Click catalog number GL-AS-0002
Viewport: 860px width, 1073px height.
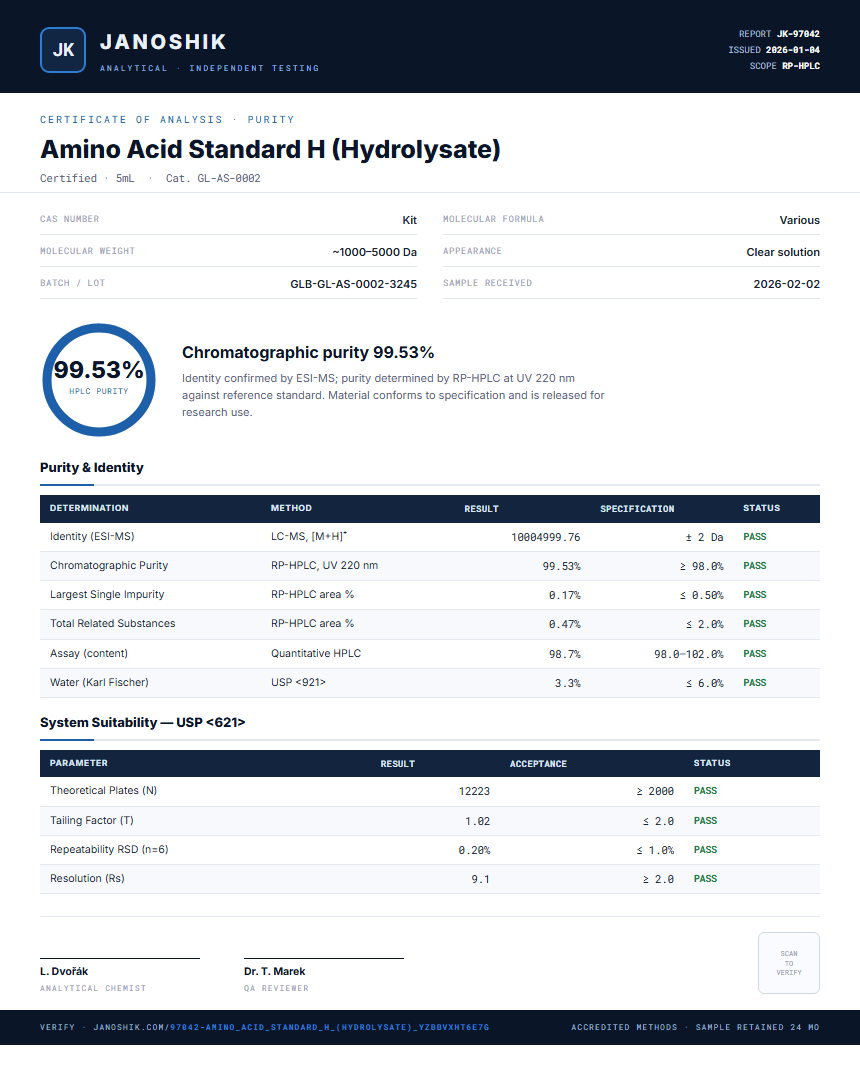229,178
